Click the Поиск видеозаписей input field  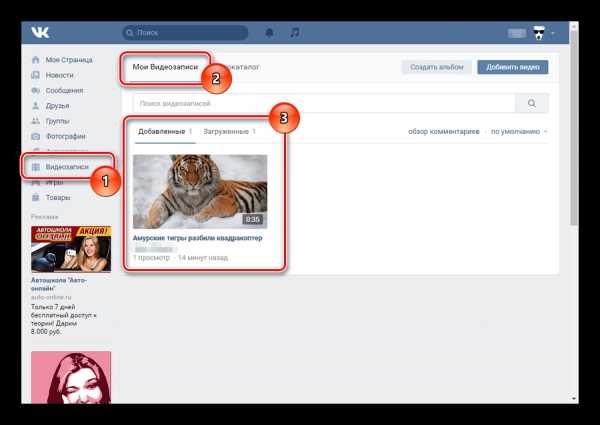click(x=324, y=103)
